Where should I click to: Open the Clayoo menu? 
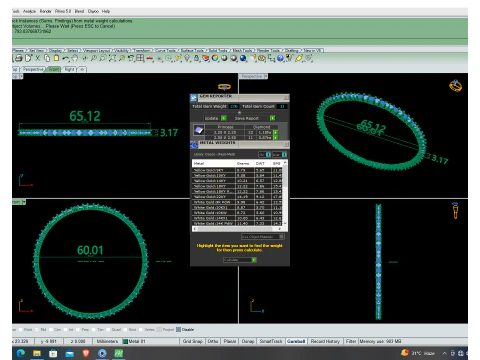click(x=93, y=11)
